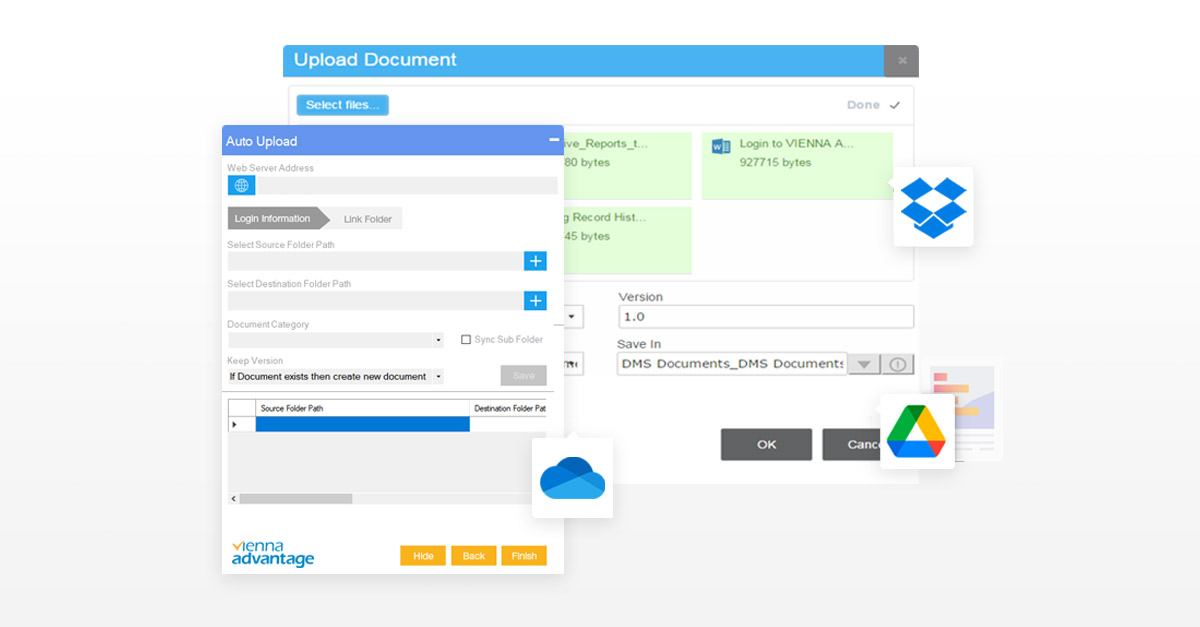1200x627 pixels.
Task: Open the Keep Version dropdown
Action: [x=438, y=377]
